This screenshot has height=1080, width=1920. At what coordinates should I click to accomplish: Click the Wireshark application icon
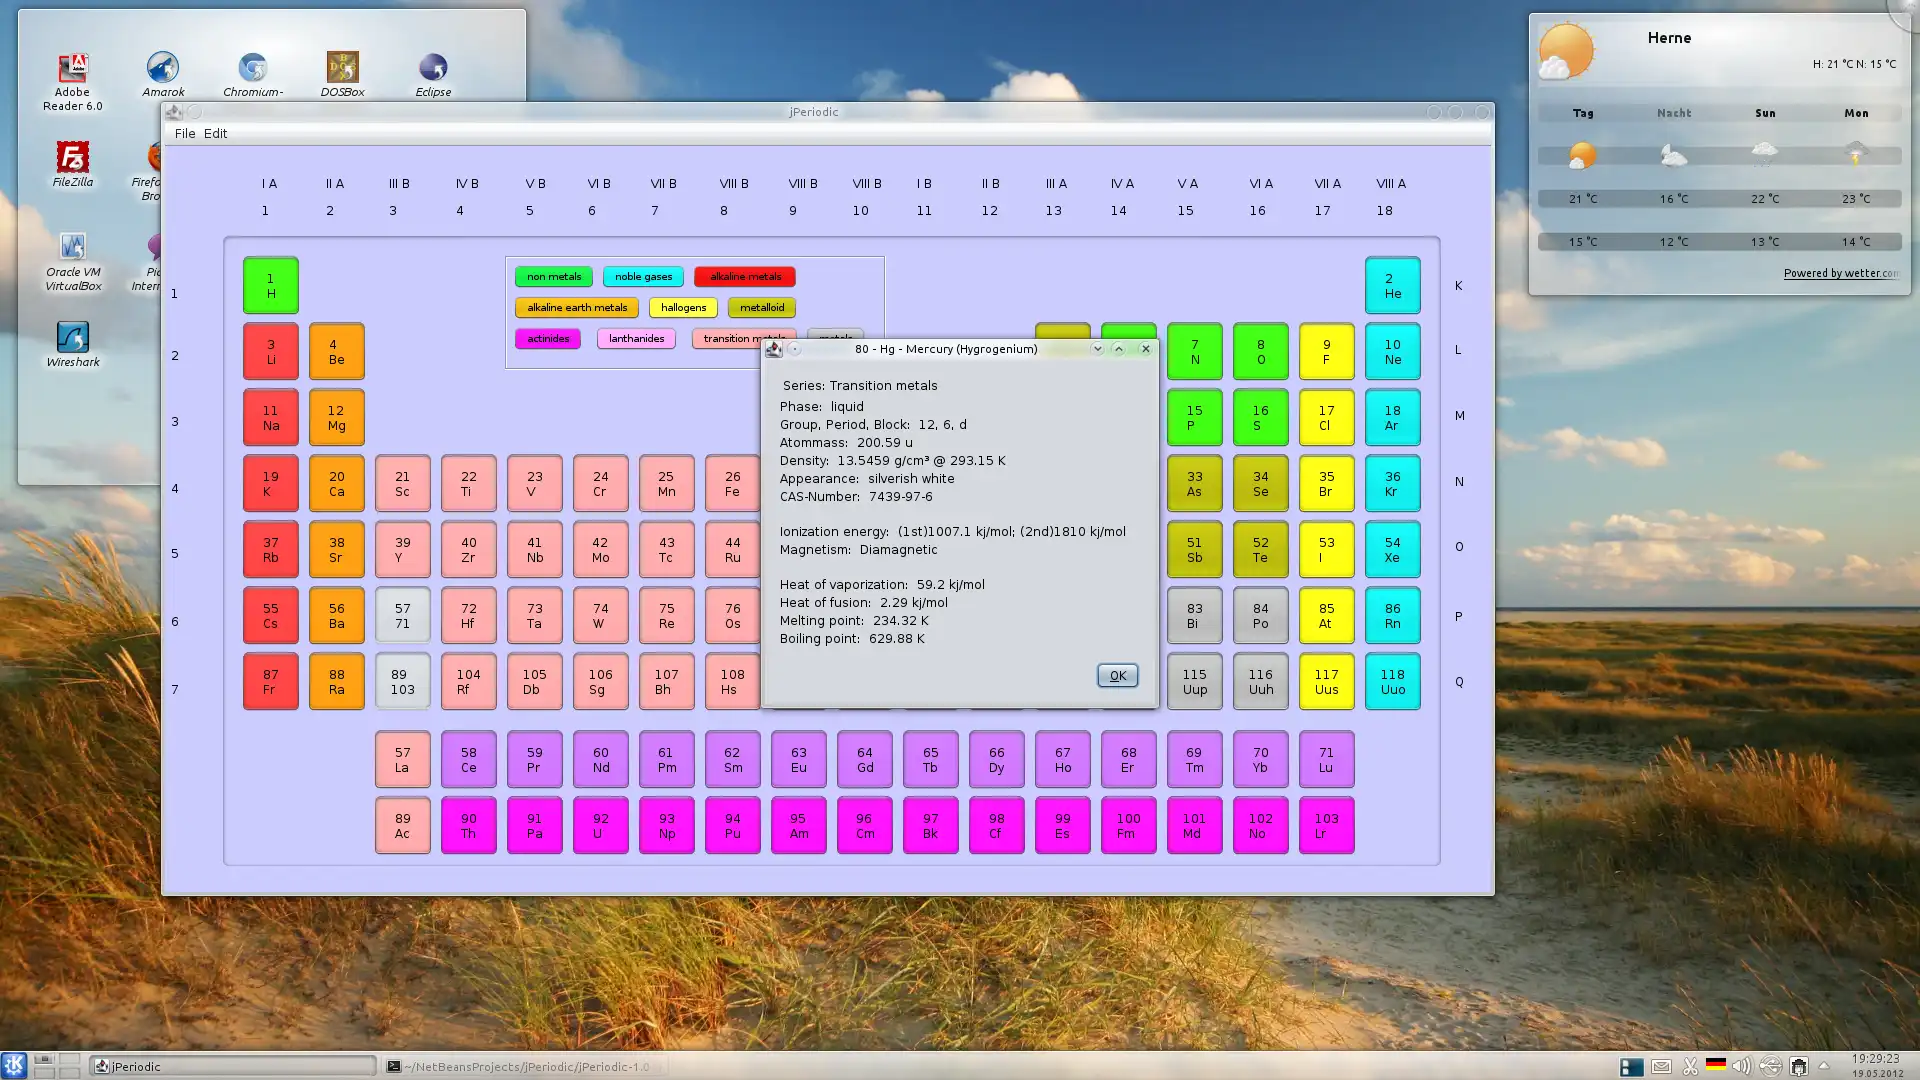[71, 336]
